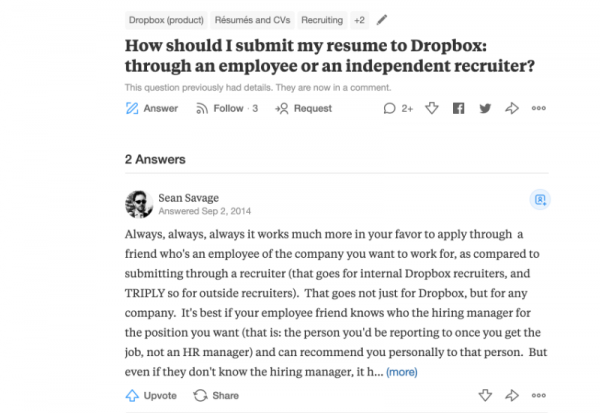Toggle Upvote on Sean Savage's answer

point(153,395)
